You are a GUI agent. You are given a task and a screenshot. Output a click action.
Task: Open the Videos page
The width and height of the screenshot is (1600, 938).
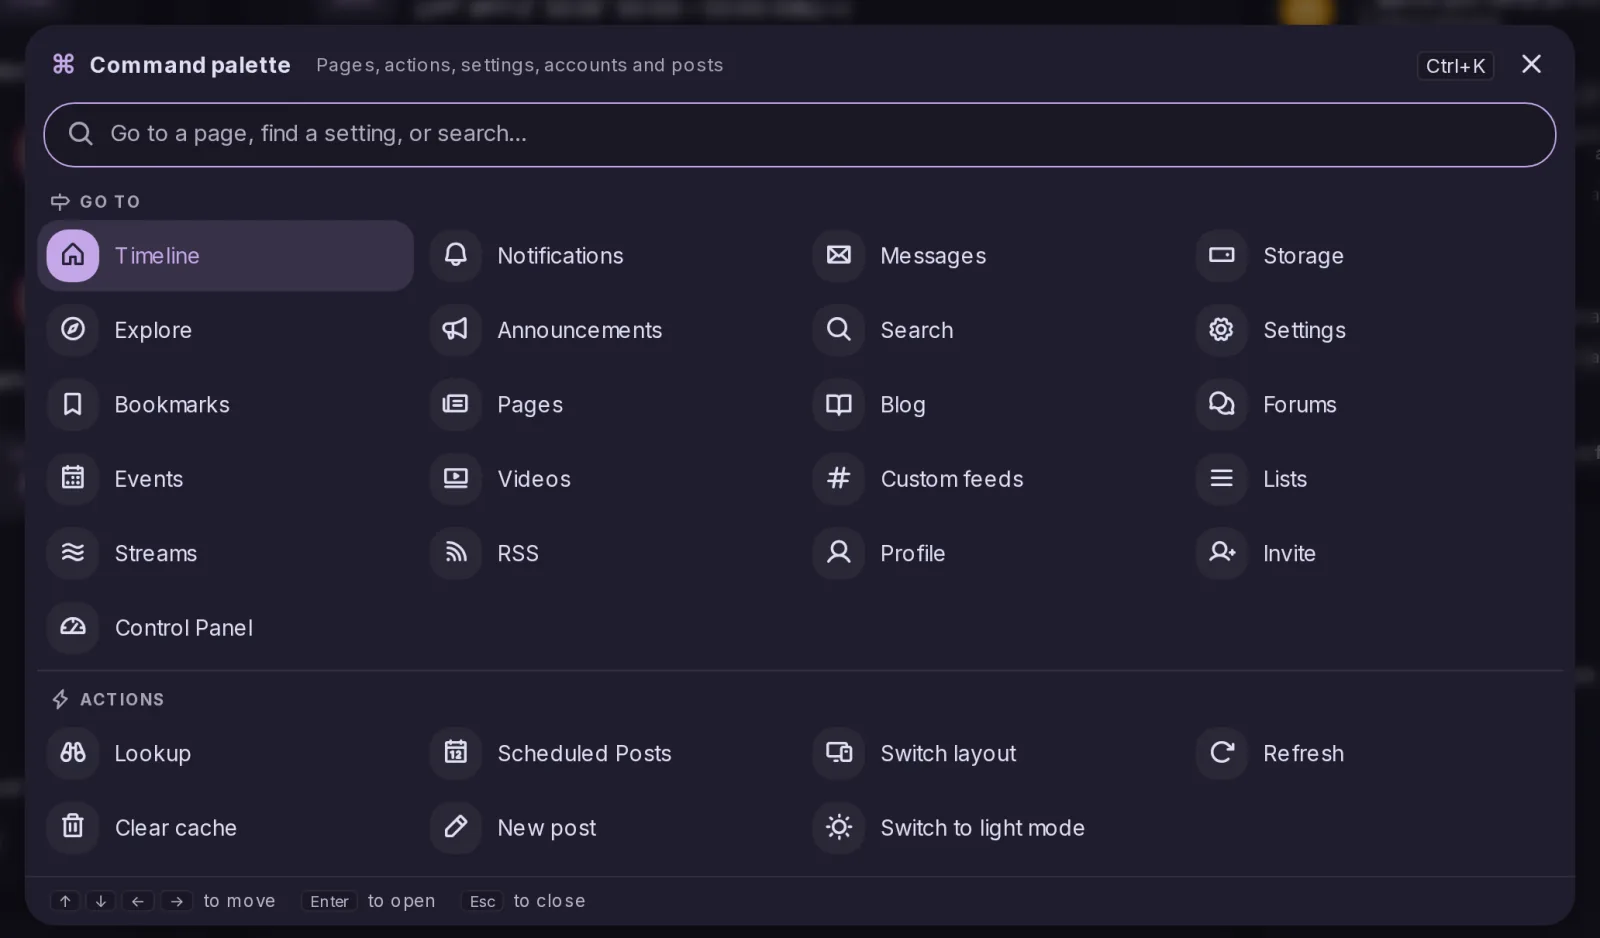pos(608,479)
